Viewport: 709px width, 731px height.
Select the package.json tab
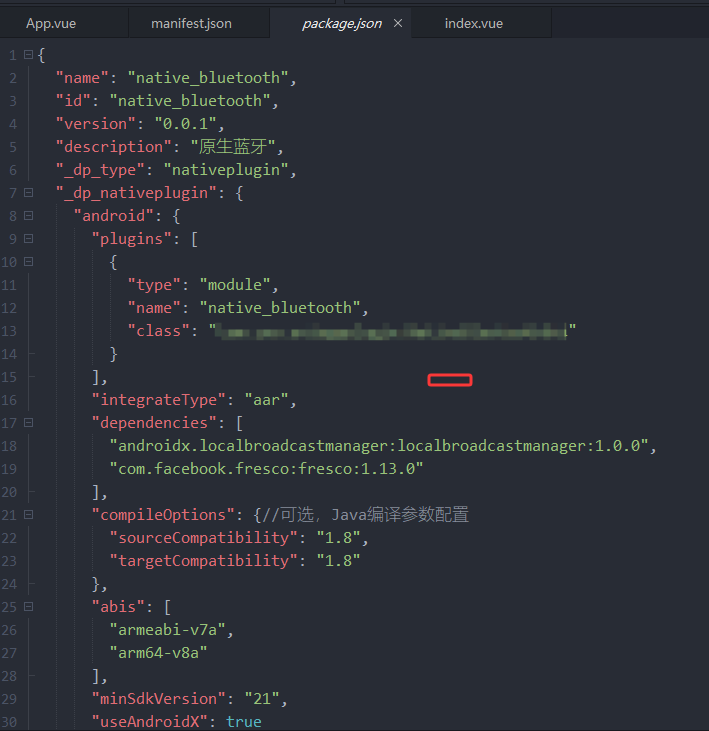click(x=340, y=23)
